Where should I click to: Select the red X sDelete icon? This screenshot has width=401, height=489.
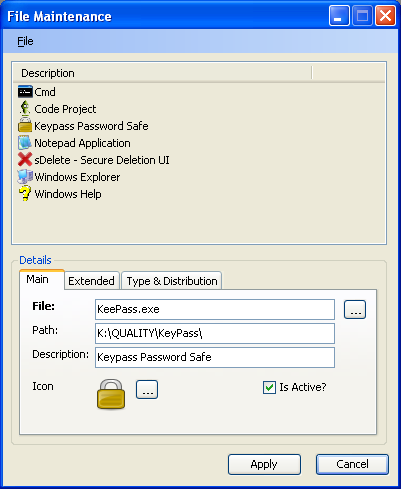coord(25,160)
